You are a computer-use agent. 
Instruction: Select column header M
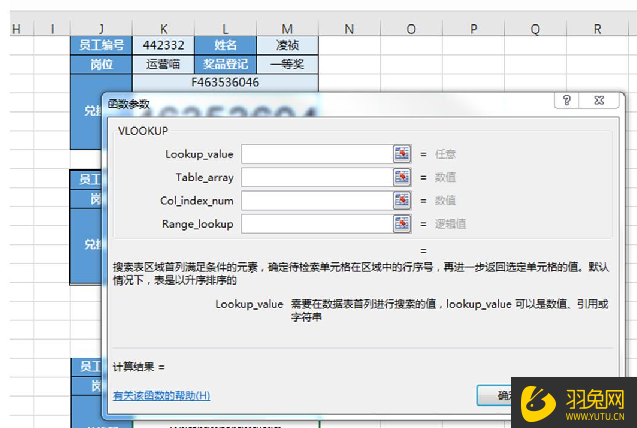click(288, 29)
